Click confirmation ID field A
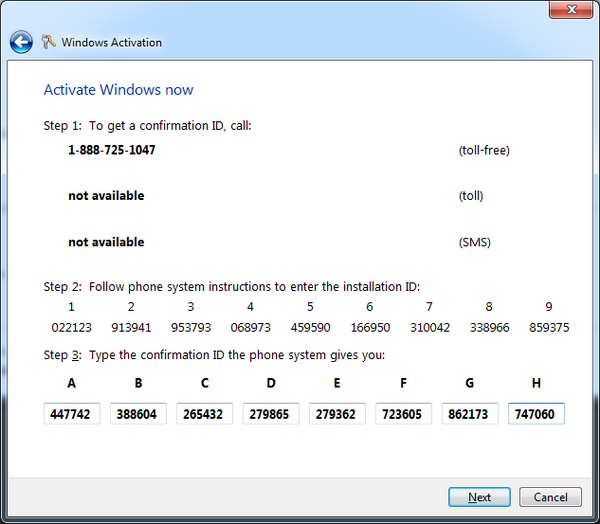Viewport: 600px width, 524px height. [72, 414]
